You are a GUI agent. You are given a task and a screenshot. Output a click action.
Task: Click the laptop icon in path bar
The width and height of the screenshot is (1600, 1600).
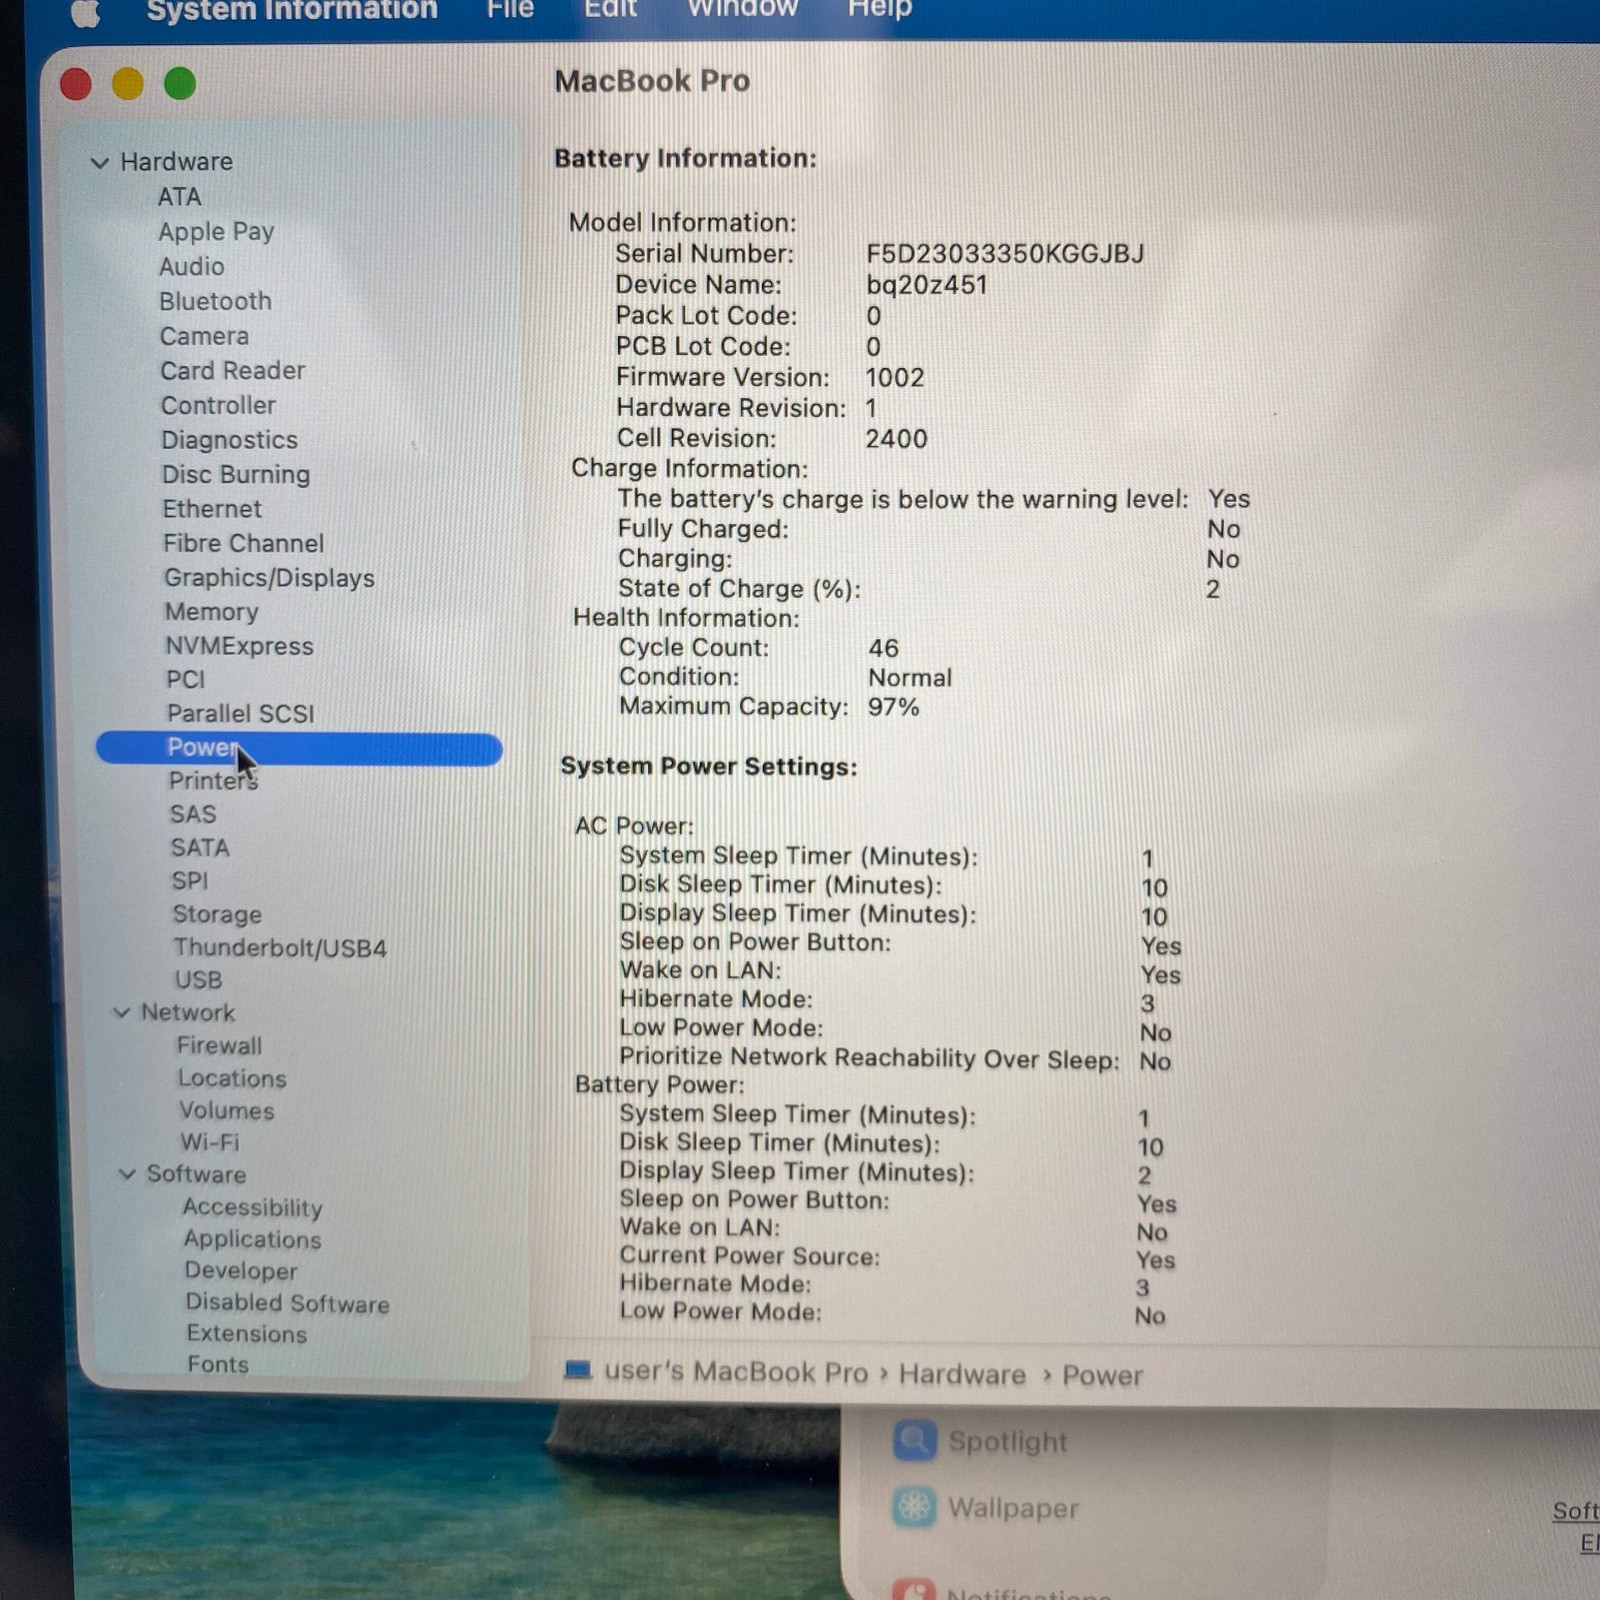pyautogui.click(x=578, y=1370)
